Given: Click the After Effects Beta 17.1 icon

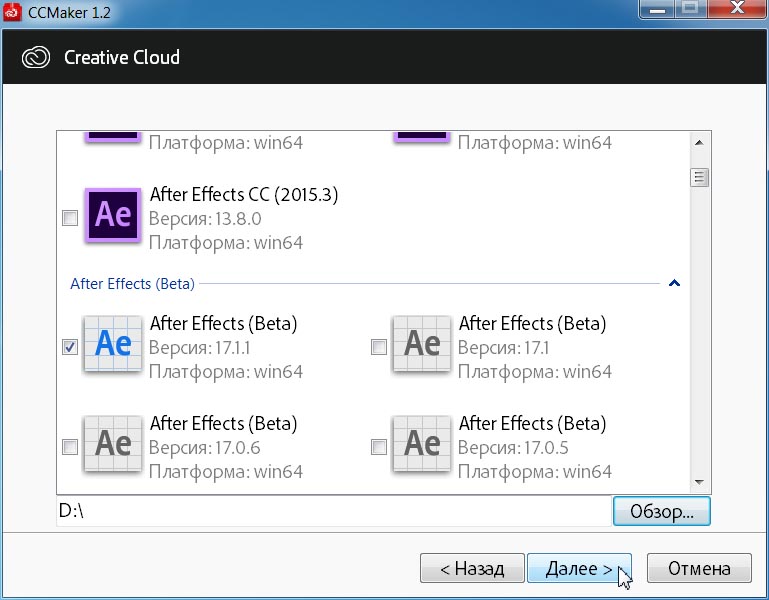Looking at the screenshot, I should tap(422, 344).
